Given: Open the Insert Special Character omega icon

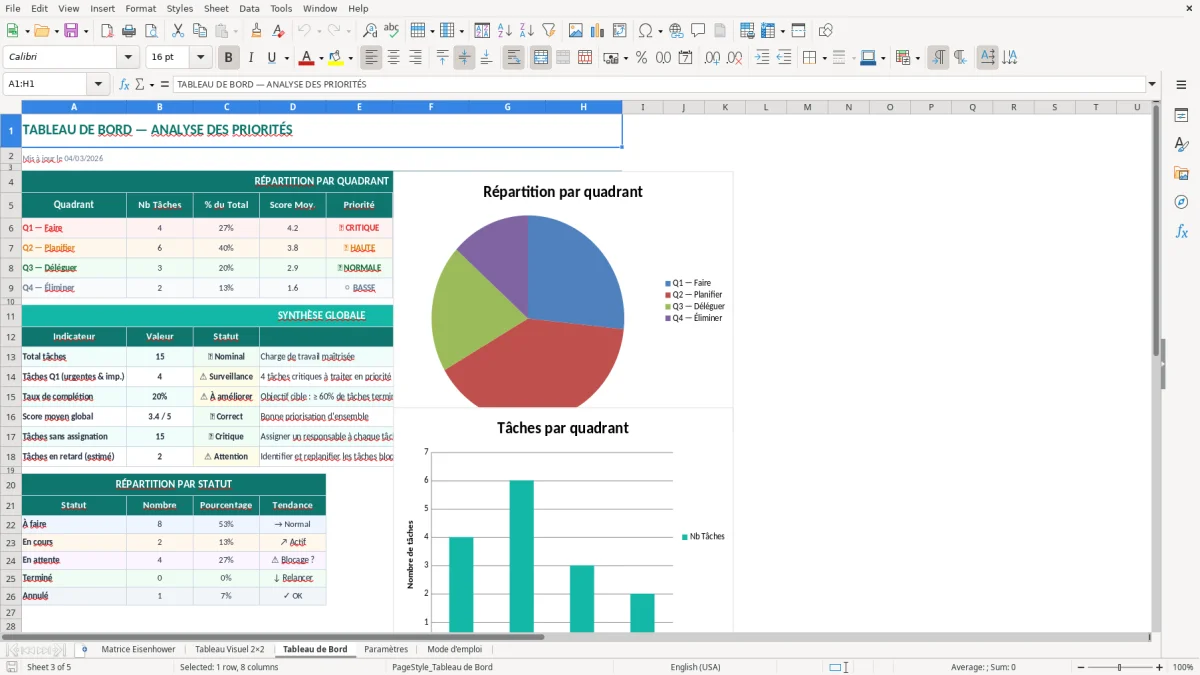Looking at the screenshot, I should 646,30.
